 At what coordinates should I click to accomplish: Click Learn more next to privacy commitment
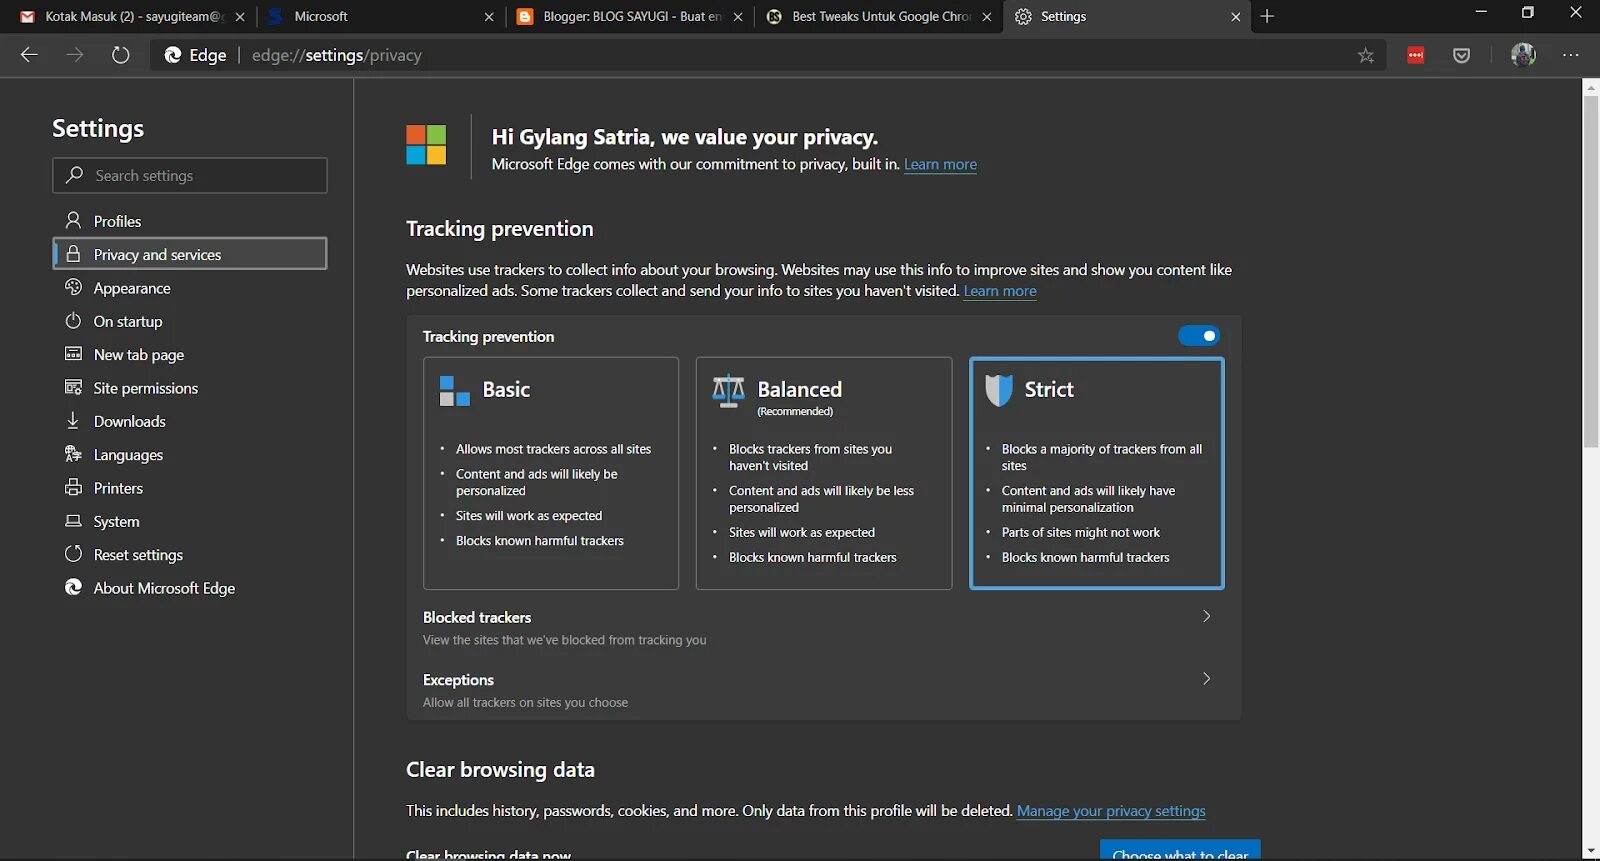[x=940, y=165]
